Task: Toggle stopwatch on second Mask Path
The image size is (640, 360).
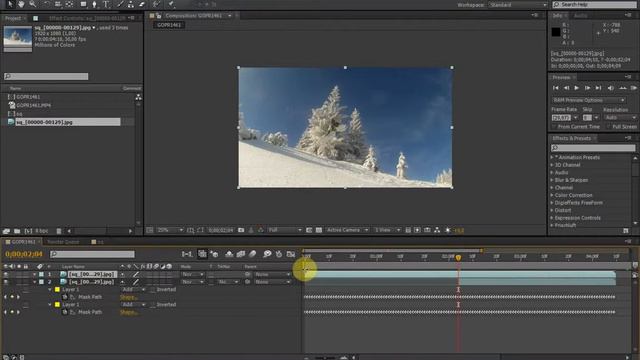Action: click(64, 312)
